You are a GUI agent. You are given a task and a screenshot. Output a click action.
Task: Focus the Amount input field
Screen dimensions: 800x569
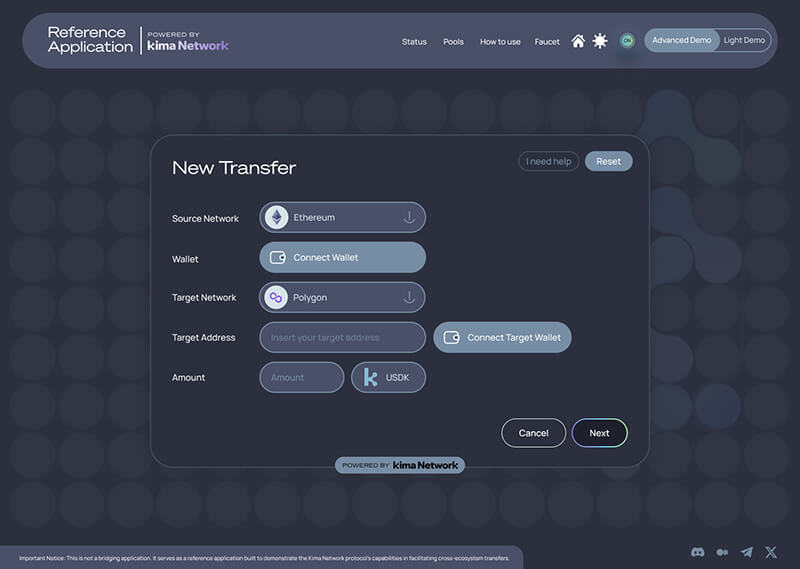pyautogui.click(x=302, y=378)
